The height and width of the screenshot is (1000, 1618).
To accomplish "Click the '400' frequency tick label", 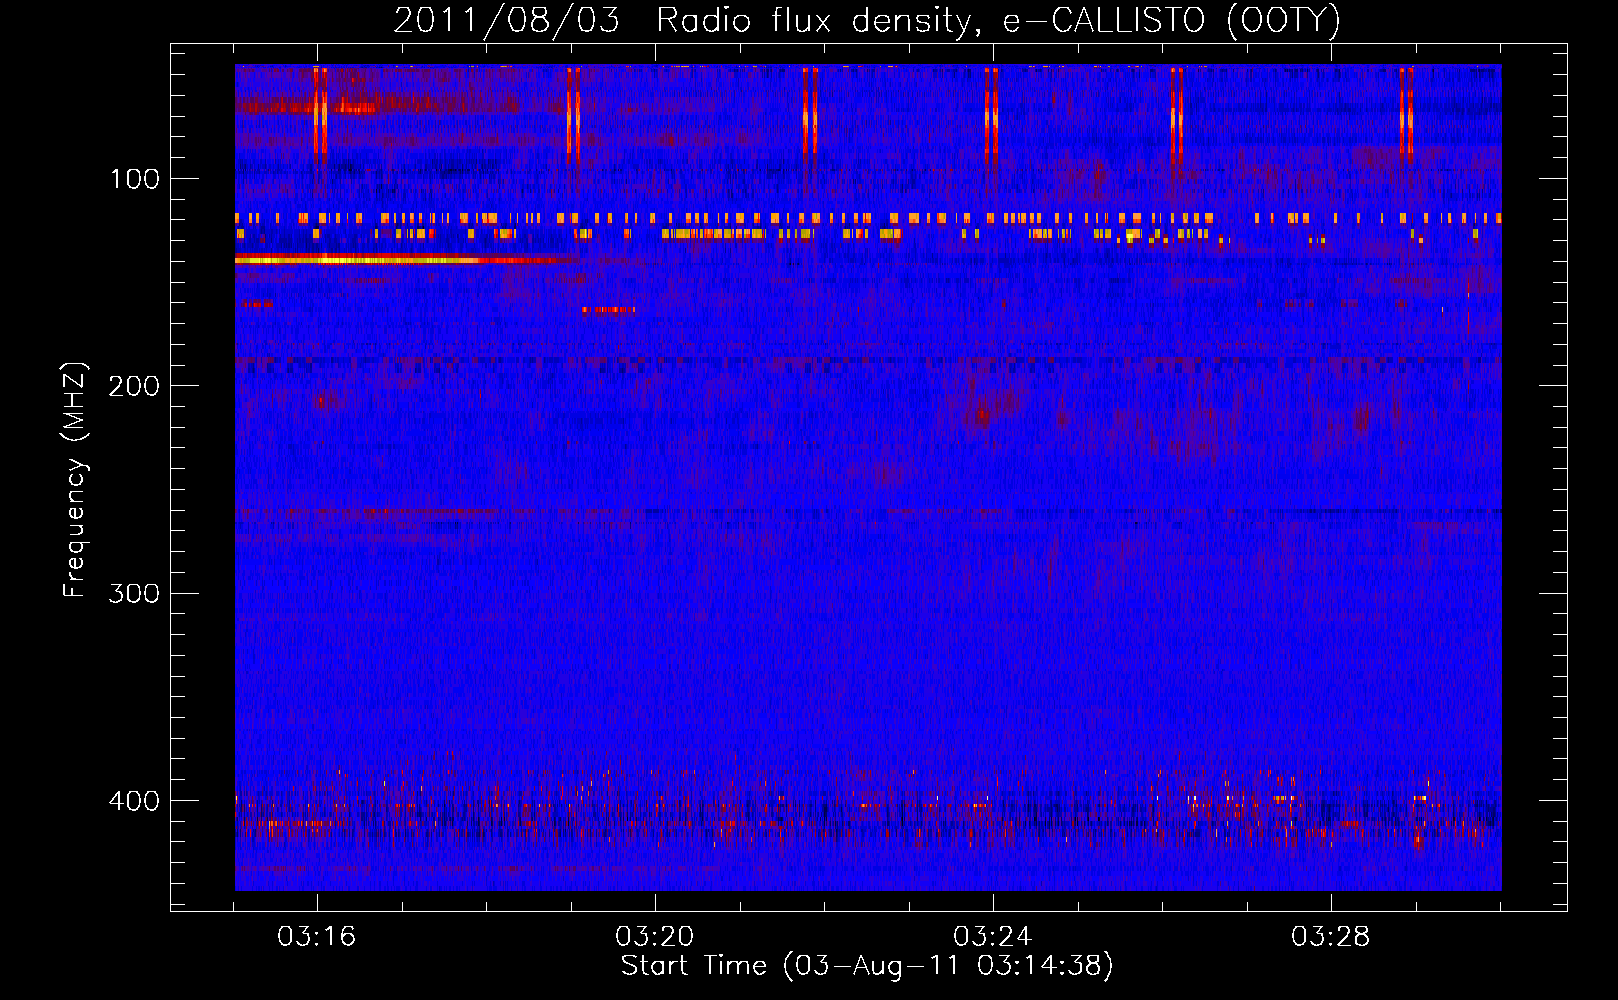I will pyautogui.click(x=135, y=801).
